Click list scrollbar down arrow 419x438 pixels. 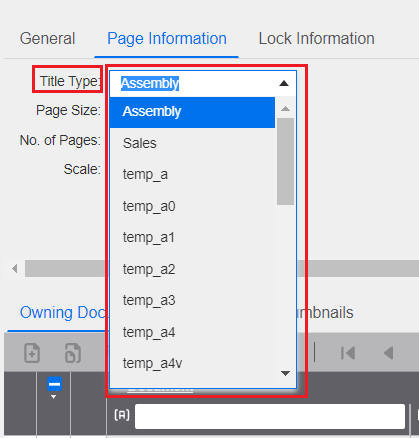285,373
